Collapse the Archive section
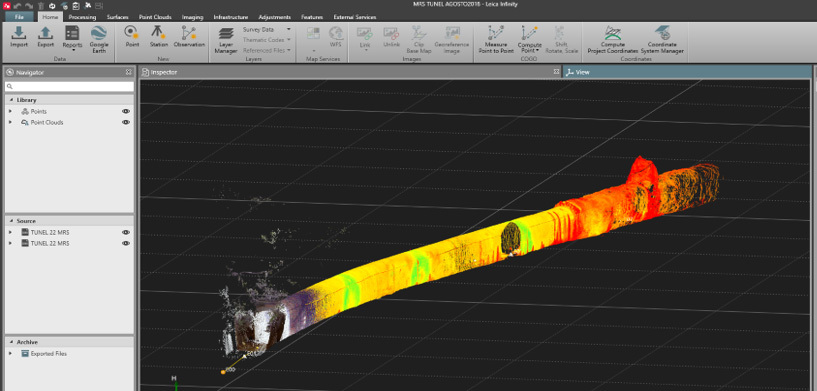This screenshot has height=391, width=817. click(x=11, y=342)
